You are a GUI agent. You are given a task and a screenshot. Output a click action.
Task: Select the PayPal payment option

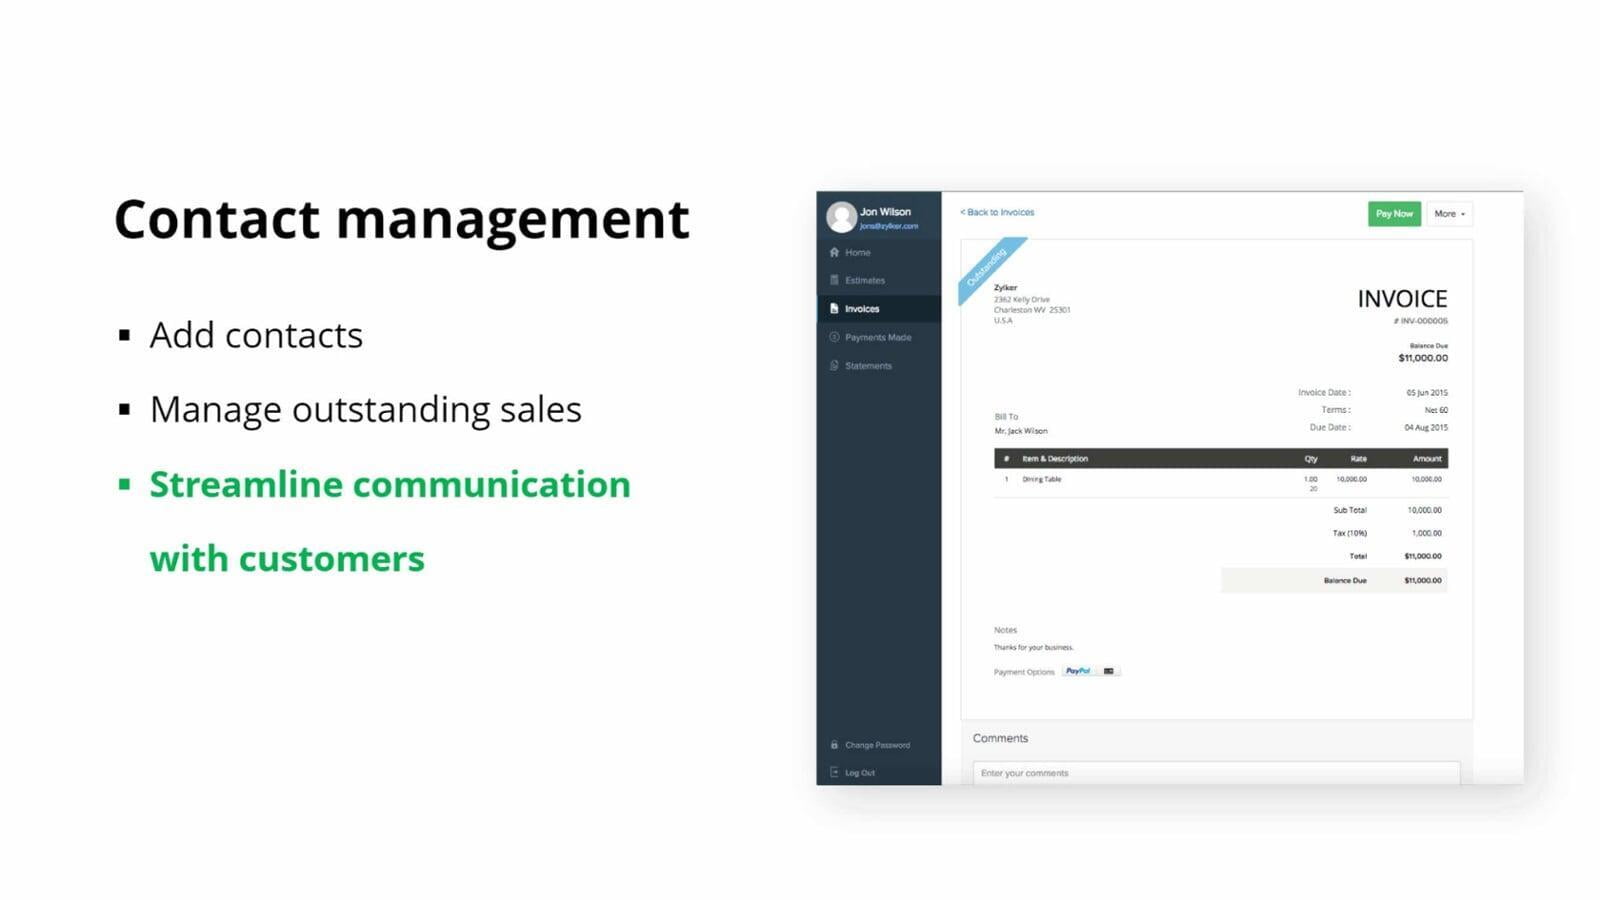click(1078, 671)
